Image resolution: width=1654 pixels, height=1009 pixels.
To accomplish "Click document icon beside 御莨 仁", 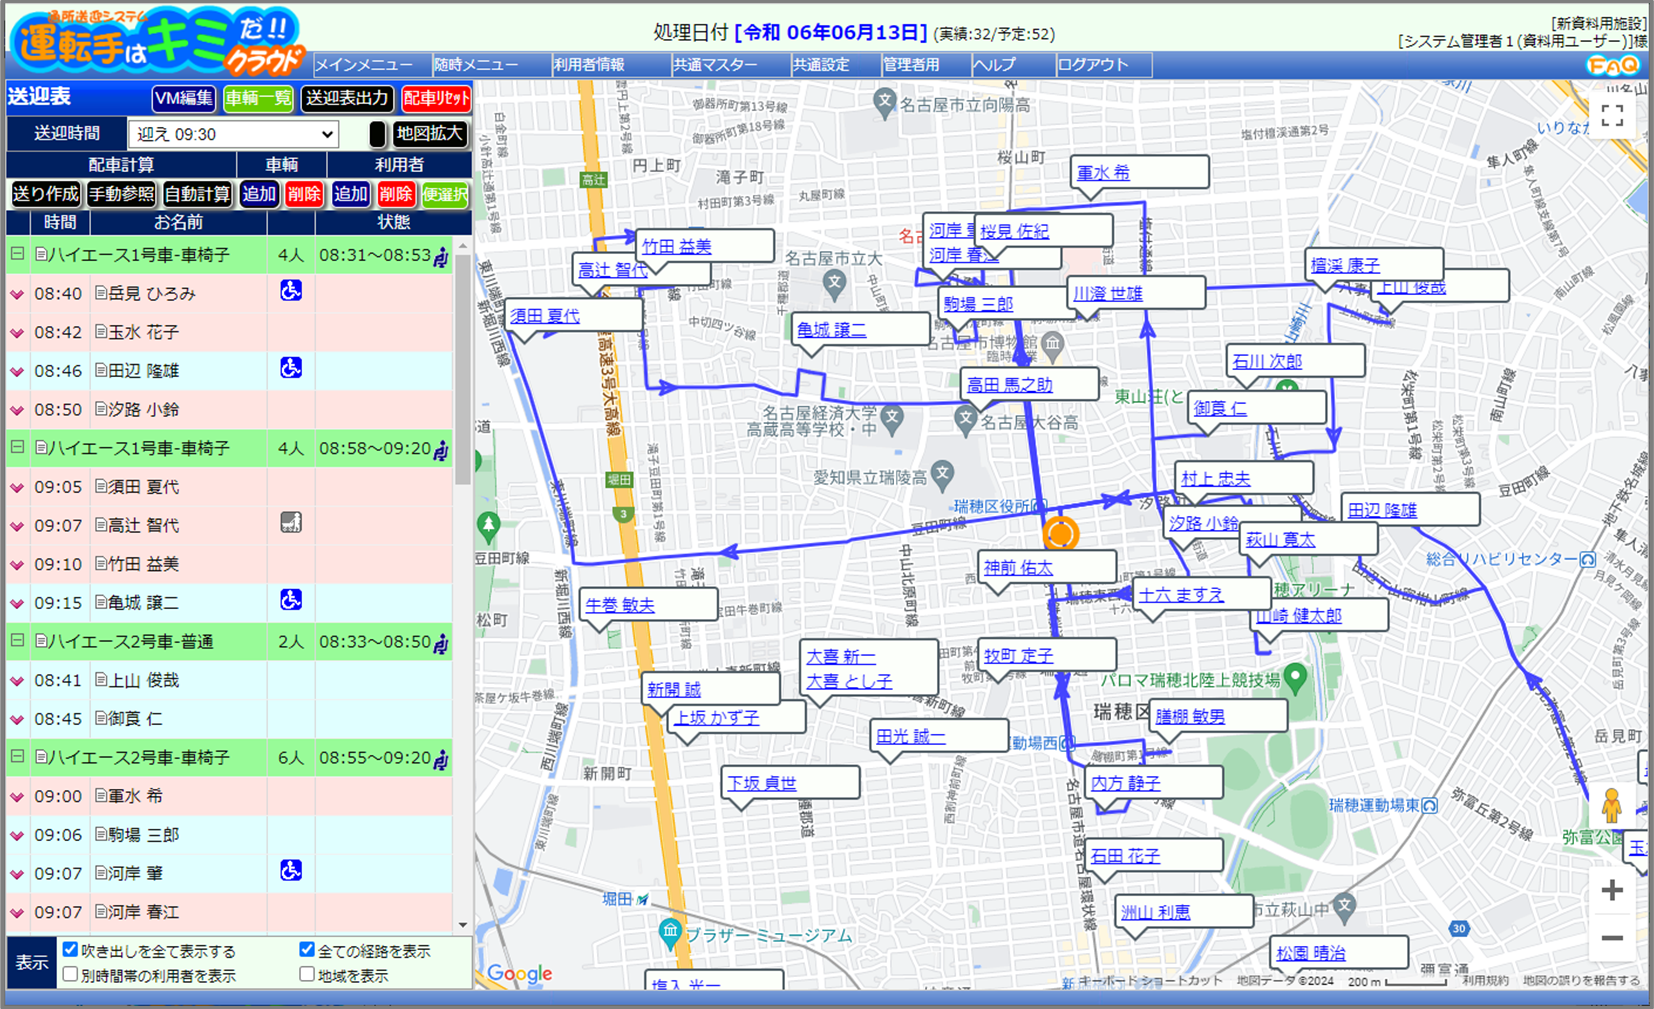I will 101,718.
